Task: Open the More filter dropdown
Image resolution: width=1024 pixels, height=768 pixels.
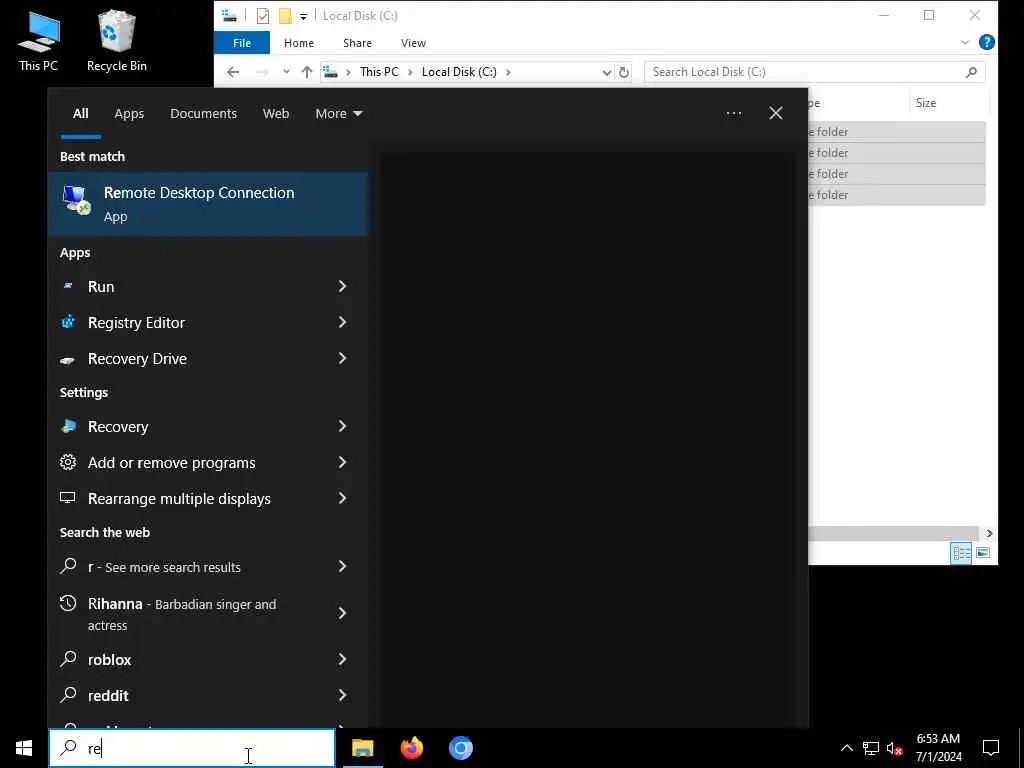Action: 338,114
